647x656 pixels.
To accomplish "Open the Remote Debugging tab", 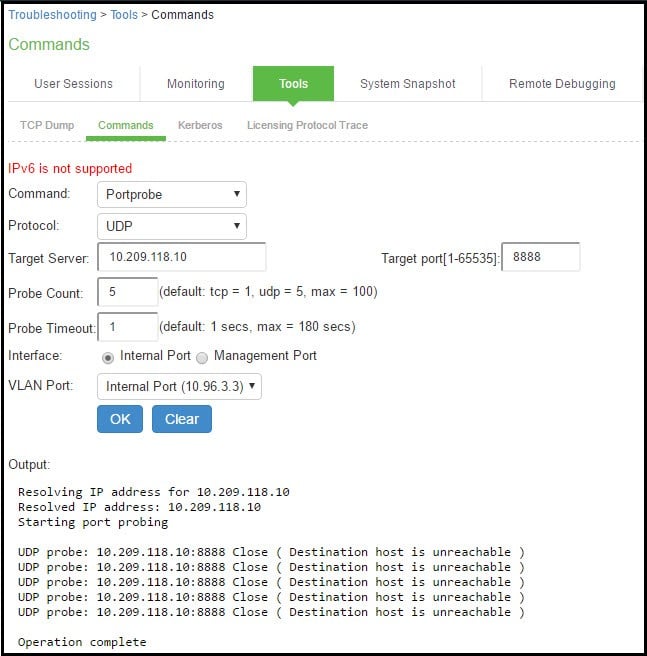I will [x=562, y=84].
